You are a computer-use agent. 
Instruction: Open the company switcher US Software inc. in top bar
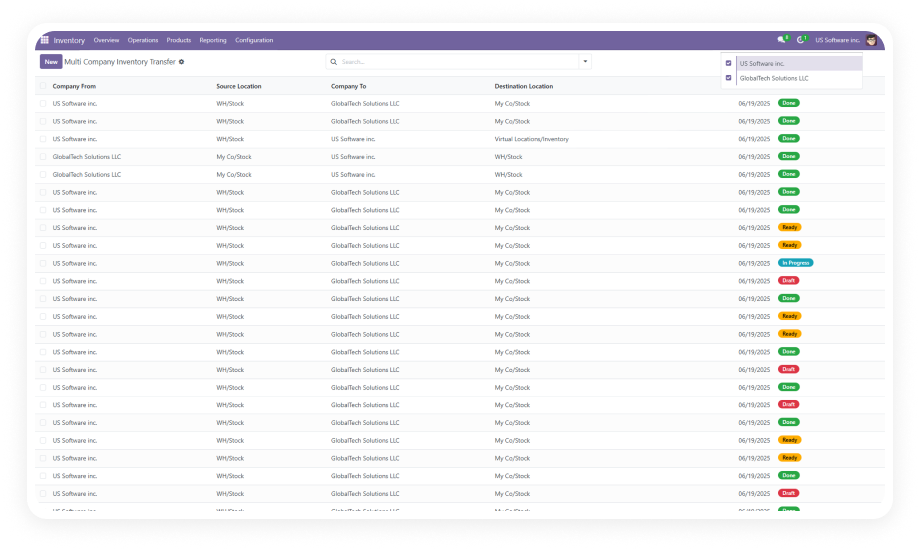click(837, 40)
